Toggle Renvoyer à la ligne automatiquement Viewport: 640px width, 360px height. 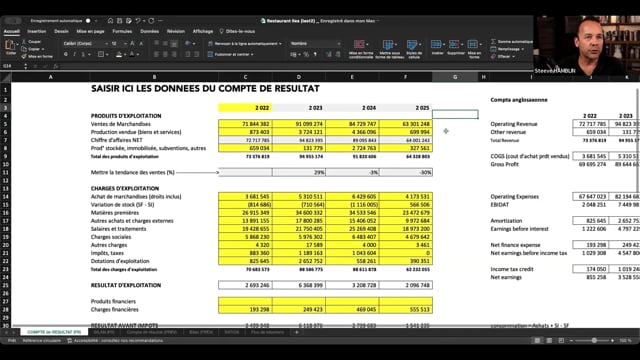point(244,44)
